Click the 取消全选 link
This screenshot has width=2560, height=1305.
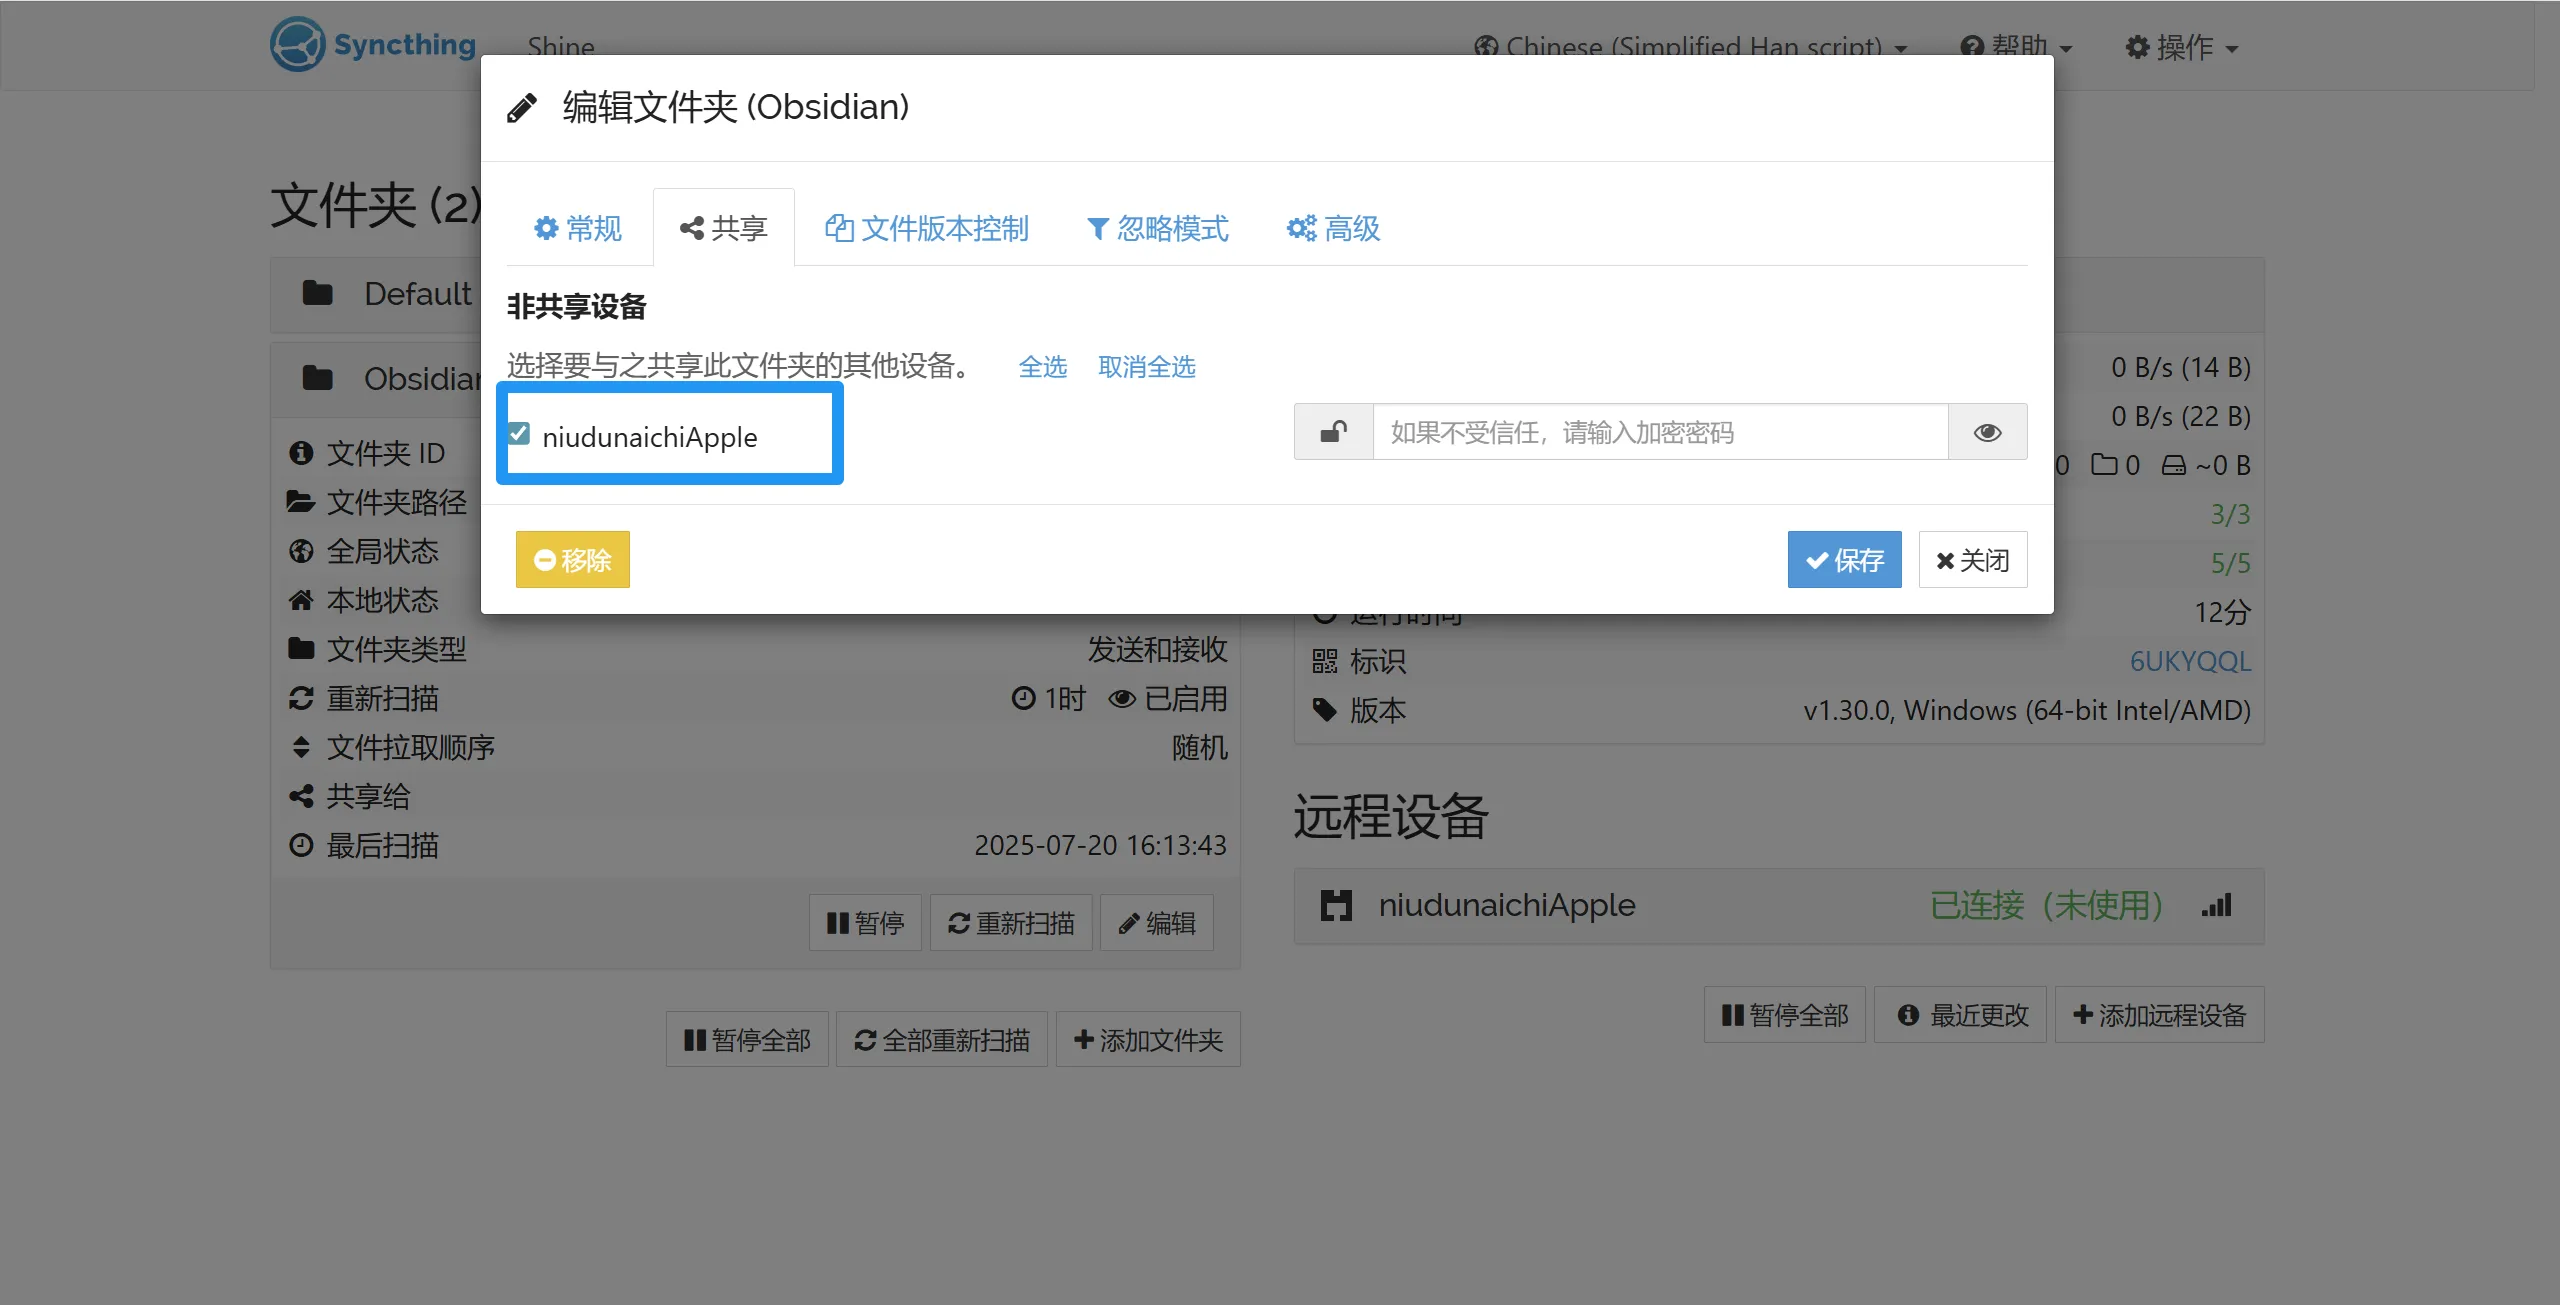pos(1147,367)
